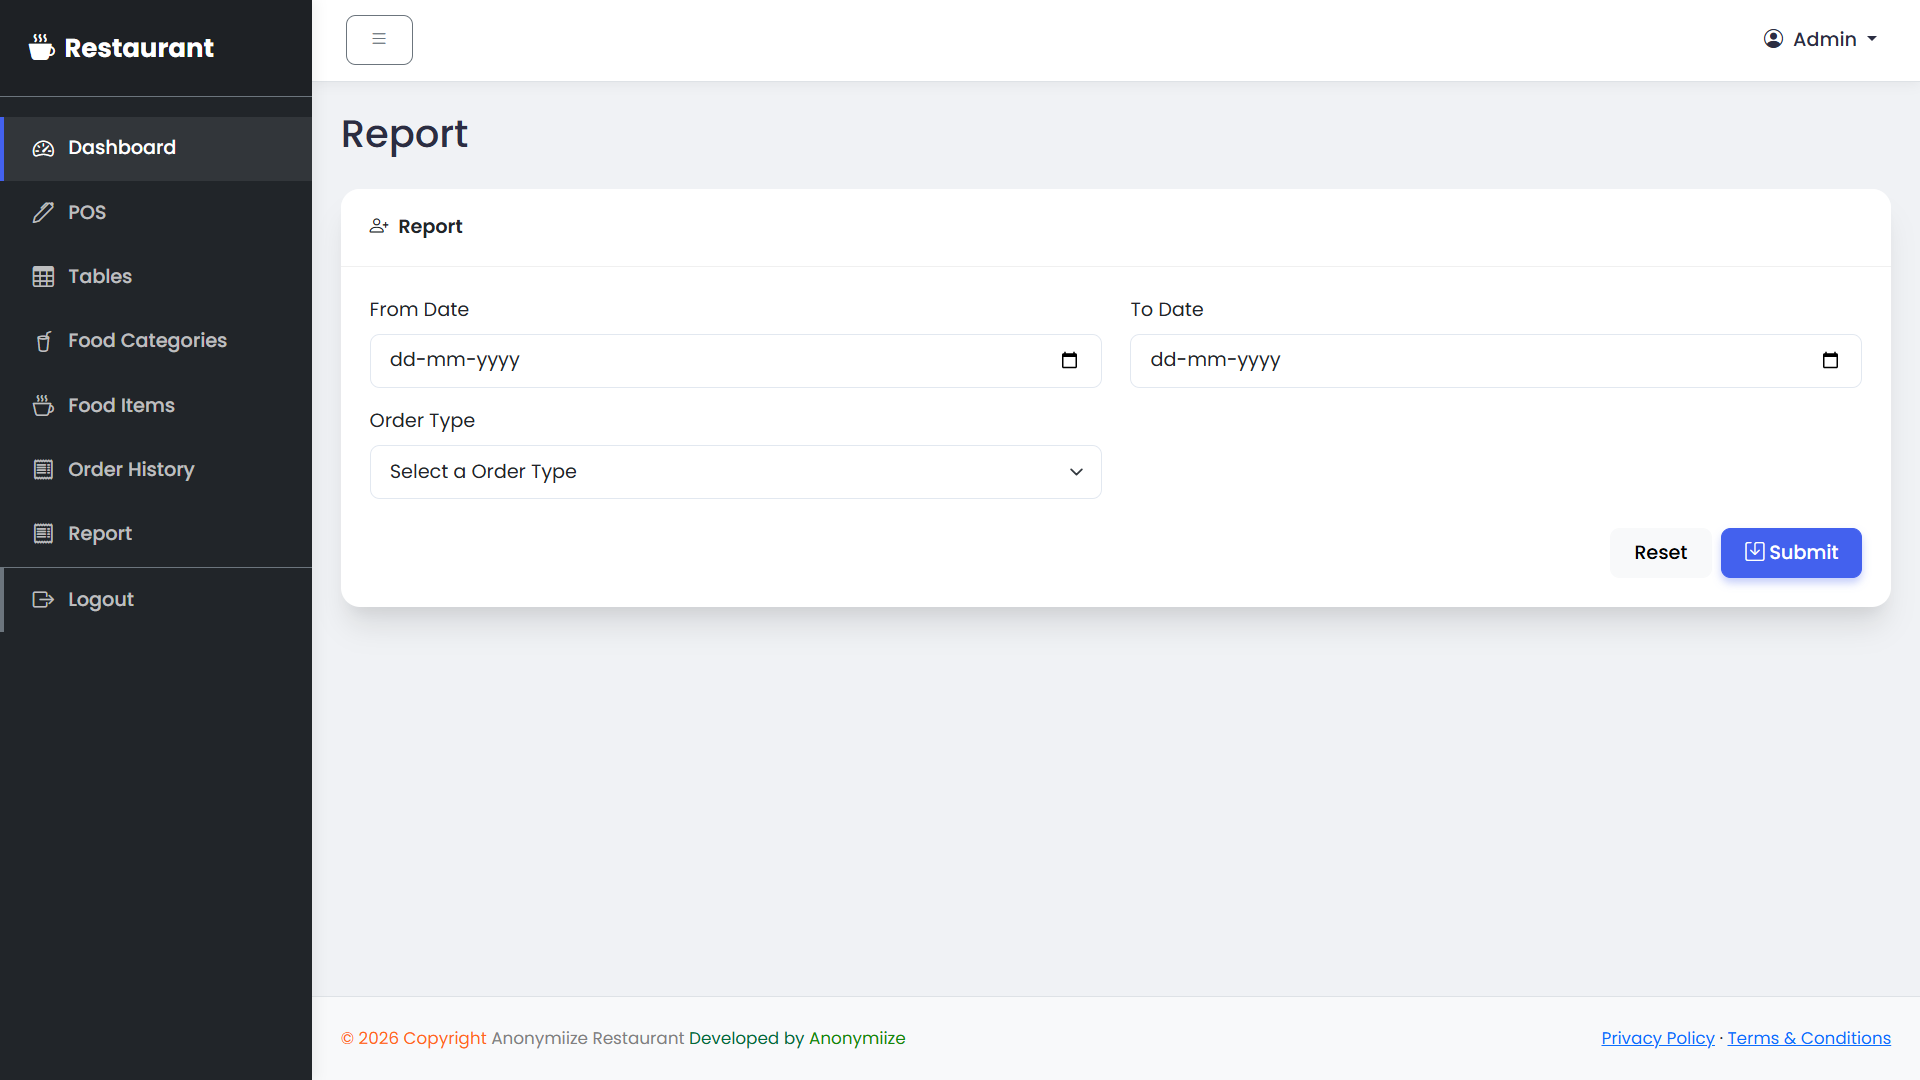This screenshot has width=1920, height=1080.
Task: Open the POS menu item
Action: (x=156, y=212)
